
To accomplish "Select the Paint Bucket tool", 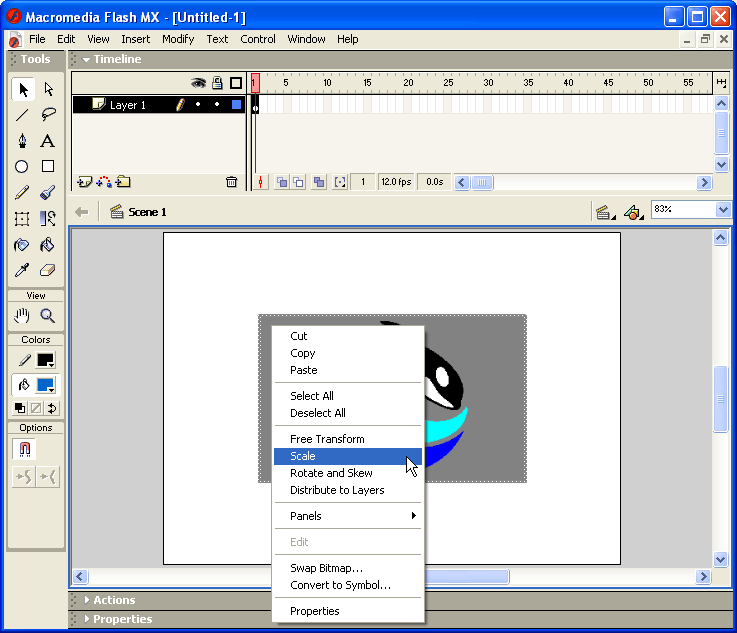I will click(47, 245).
